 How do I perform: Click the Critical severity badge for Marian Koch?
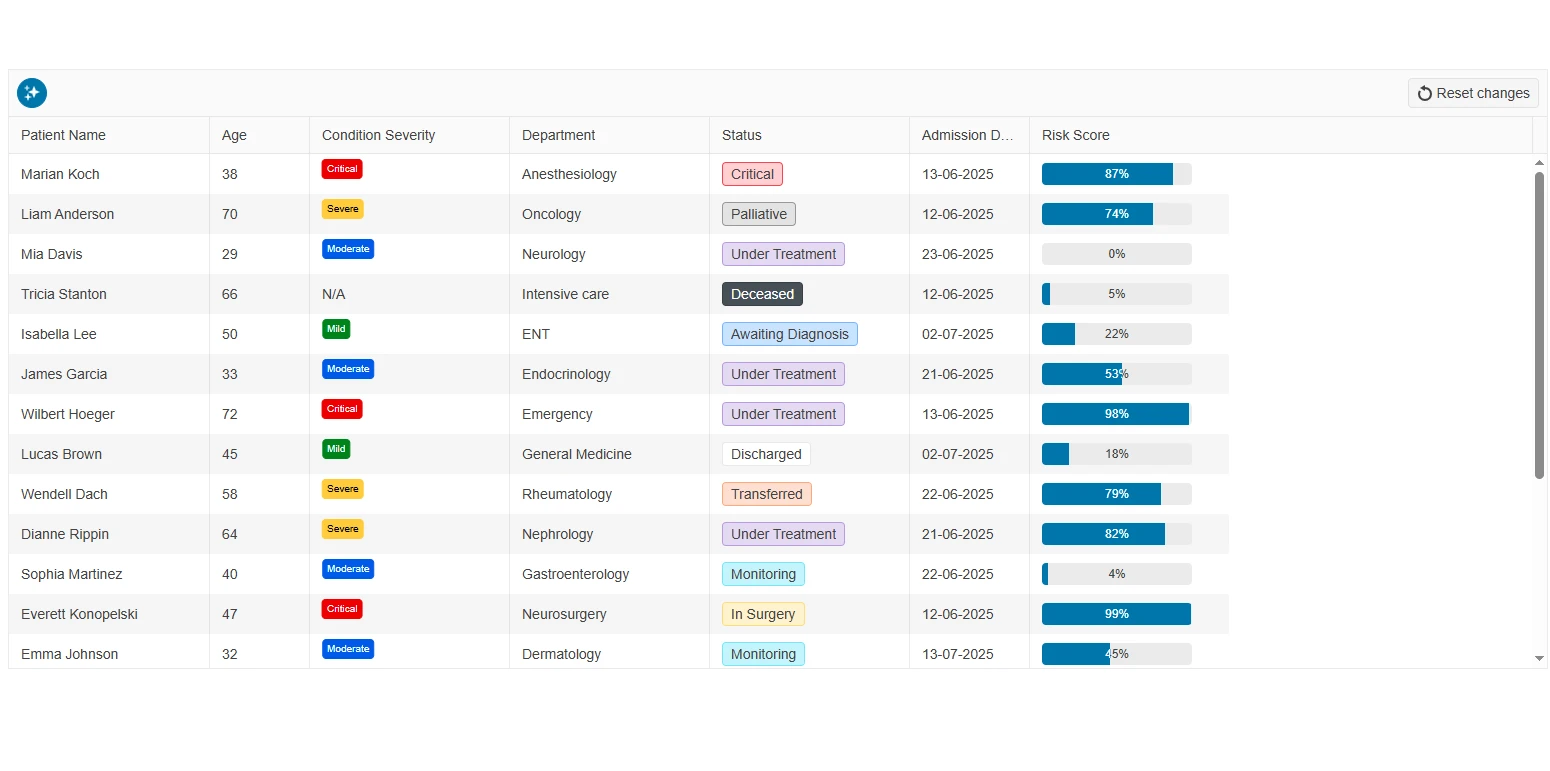(x=341, y=169)
